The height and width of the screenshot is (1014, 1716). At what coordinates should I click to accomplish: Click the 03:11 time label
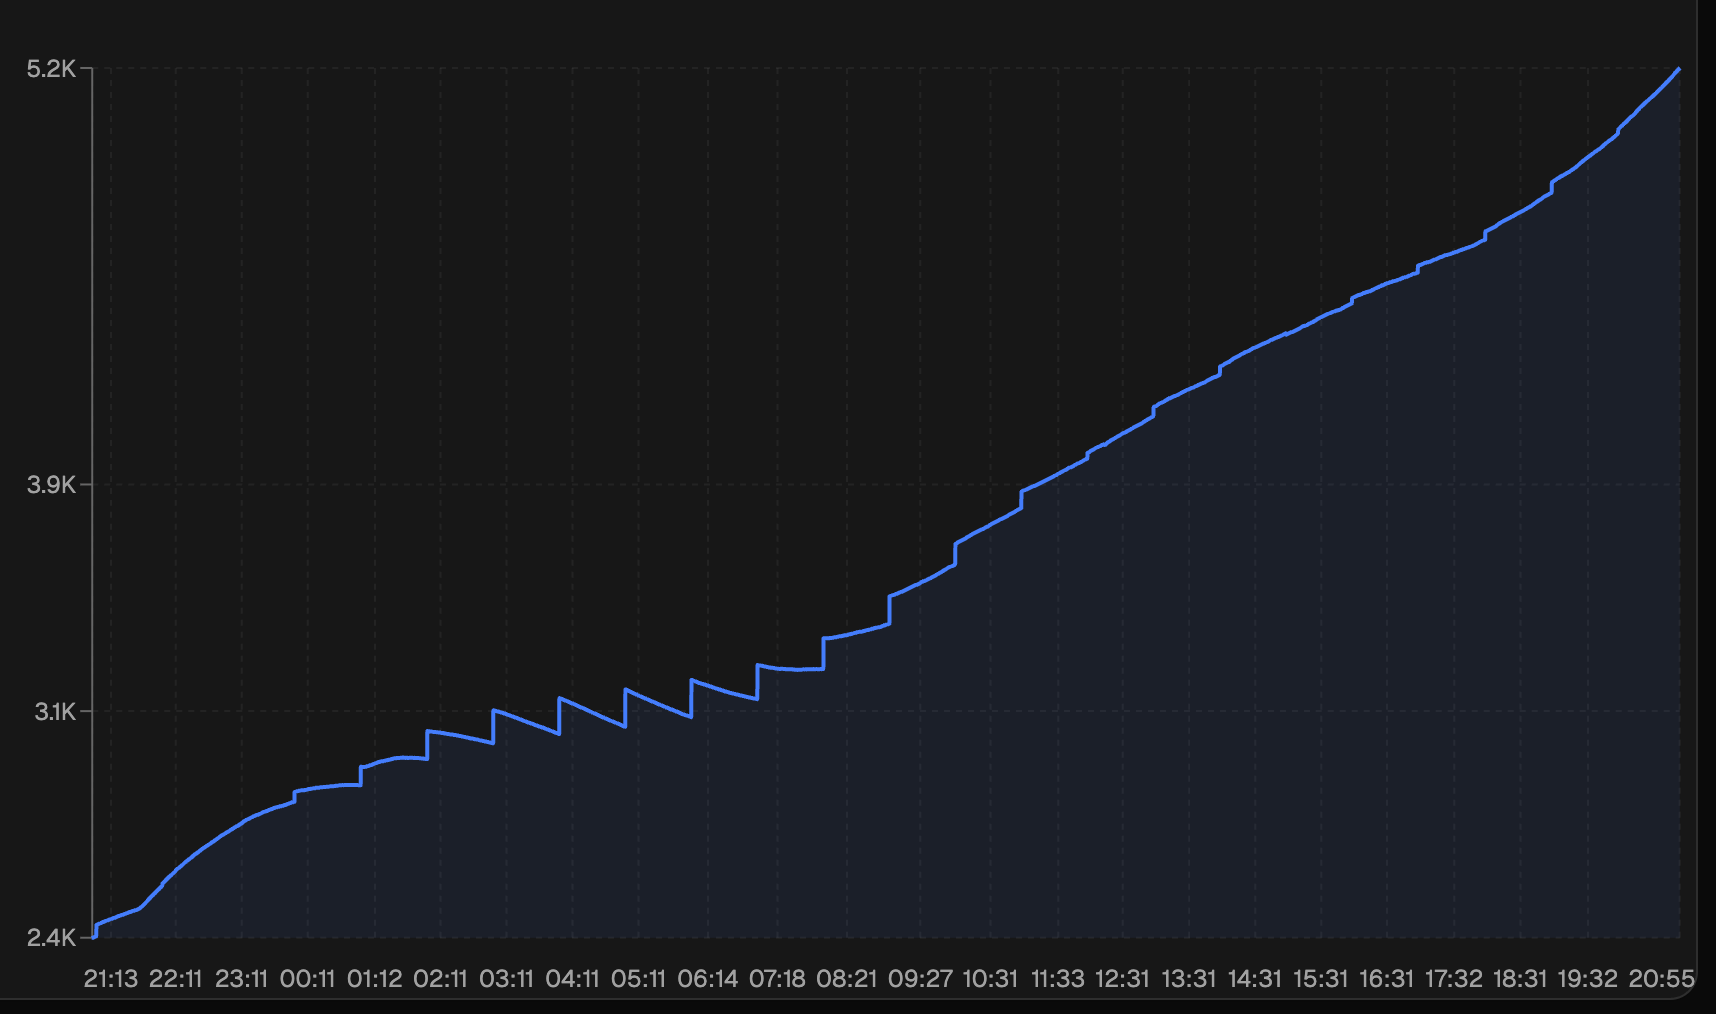click(x=507, y=979)
